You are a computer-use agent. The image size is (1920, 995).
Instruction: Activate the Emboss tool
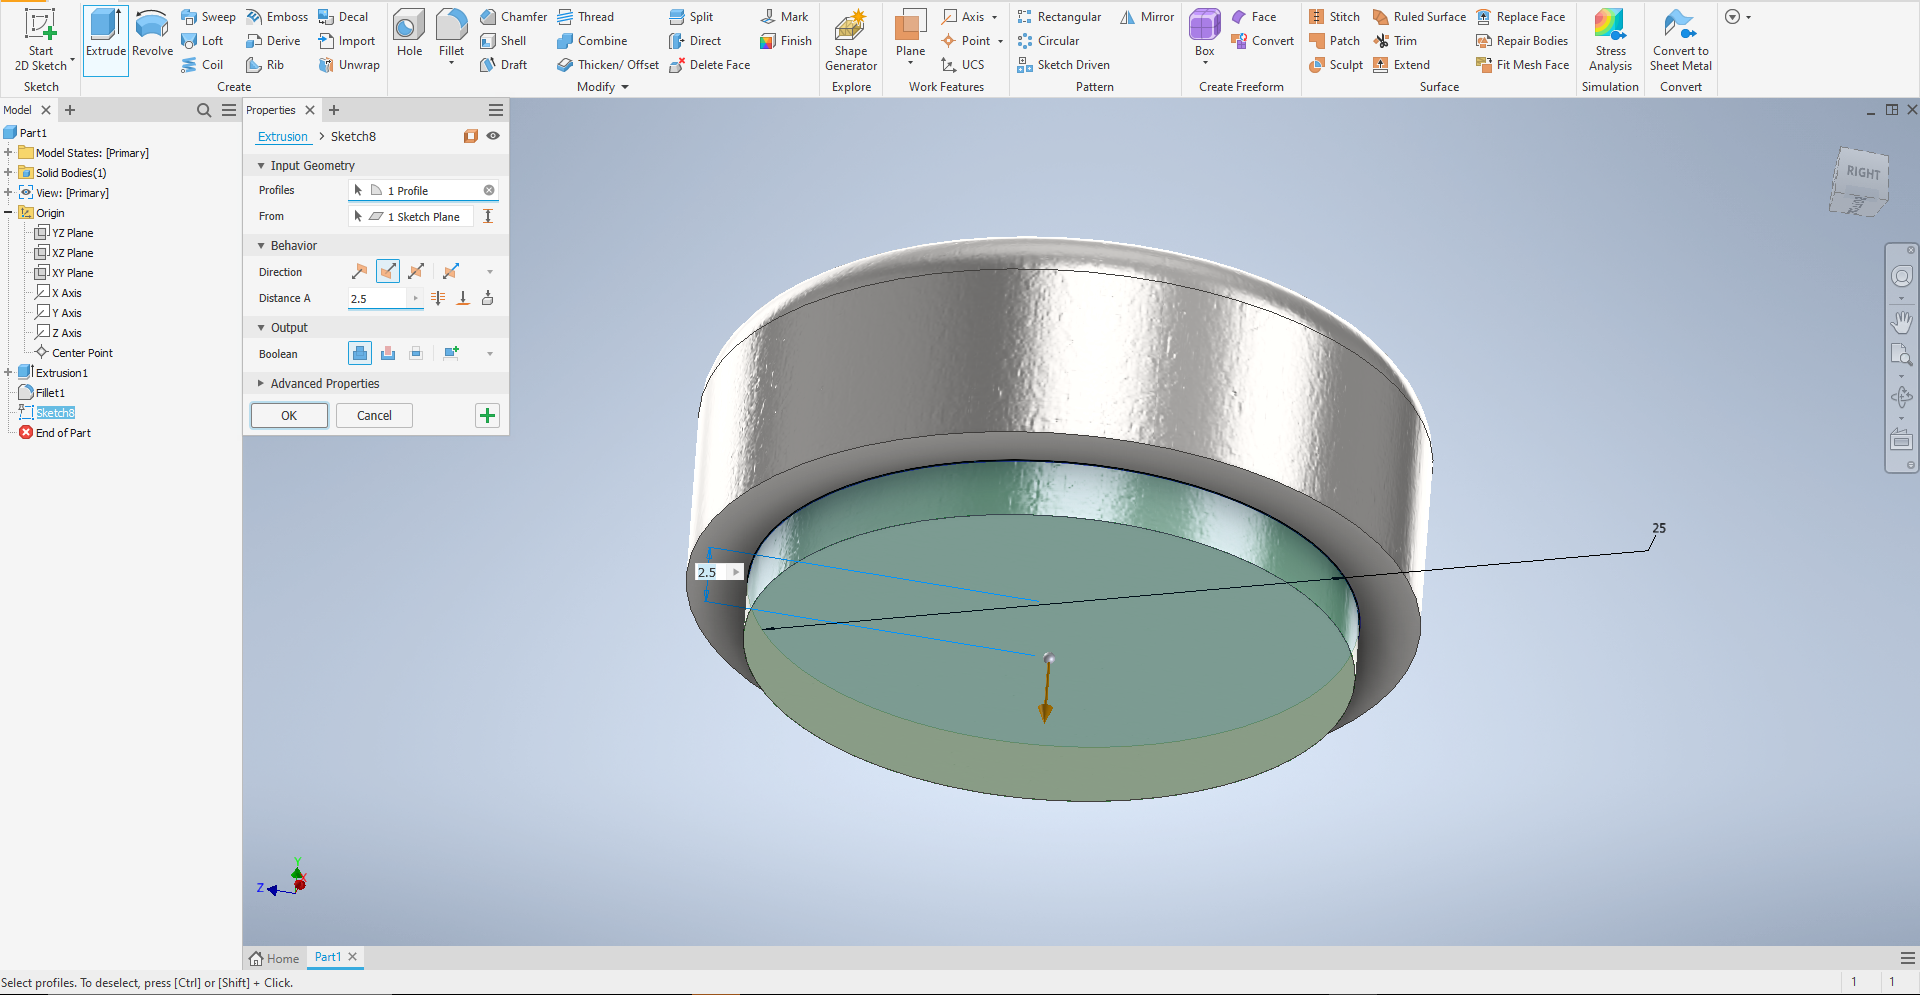pos(277,17)
